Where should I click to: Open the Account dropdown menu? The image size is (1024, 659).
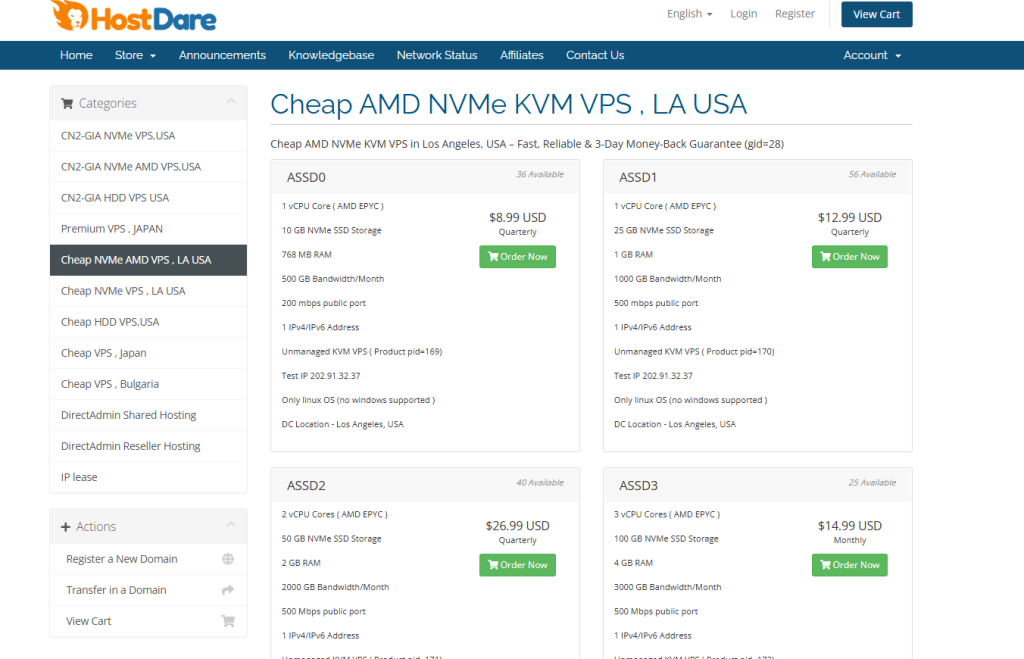[872, 56]
